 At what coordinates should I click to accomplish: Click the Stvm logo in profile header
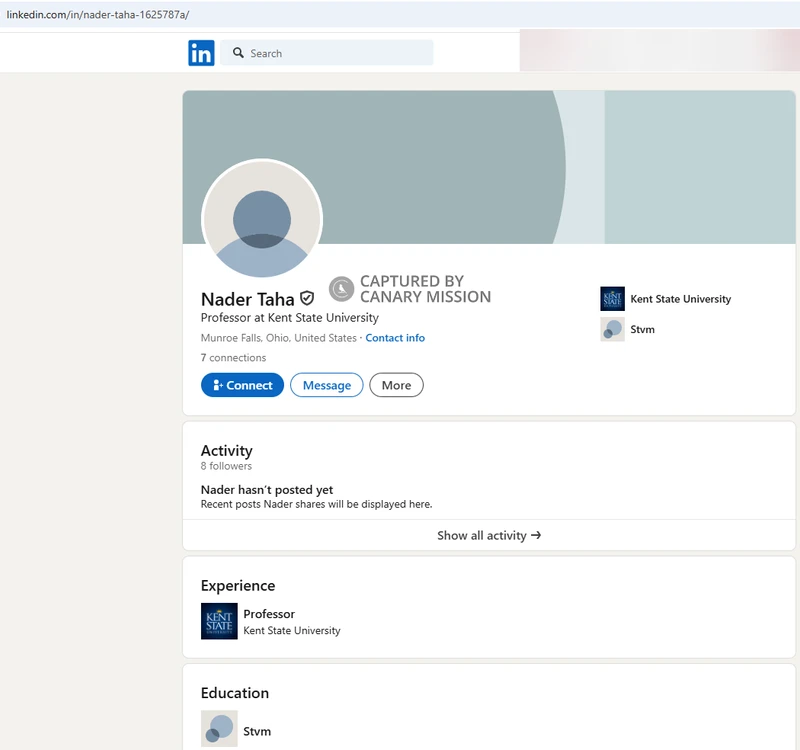(x=612, y=329)
